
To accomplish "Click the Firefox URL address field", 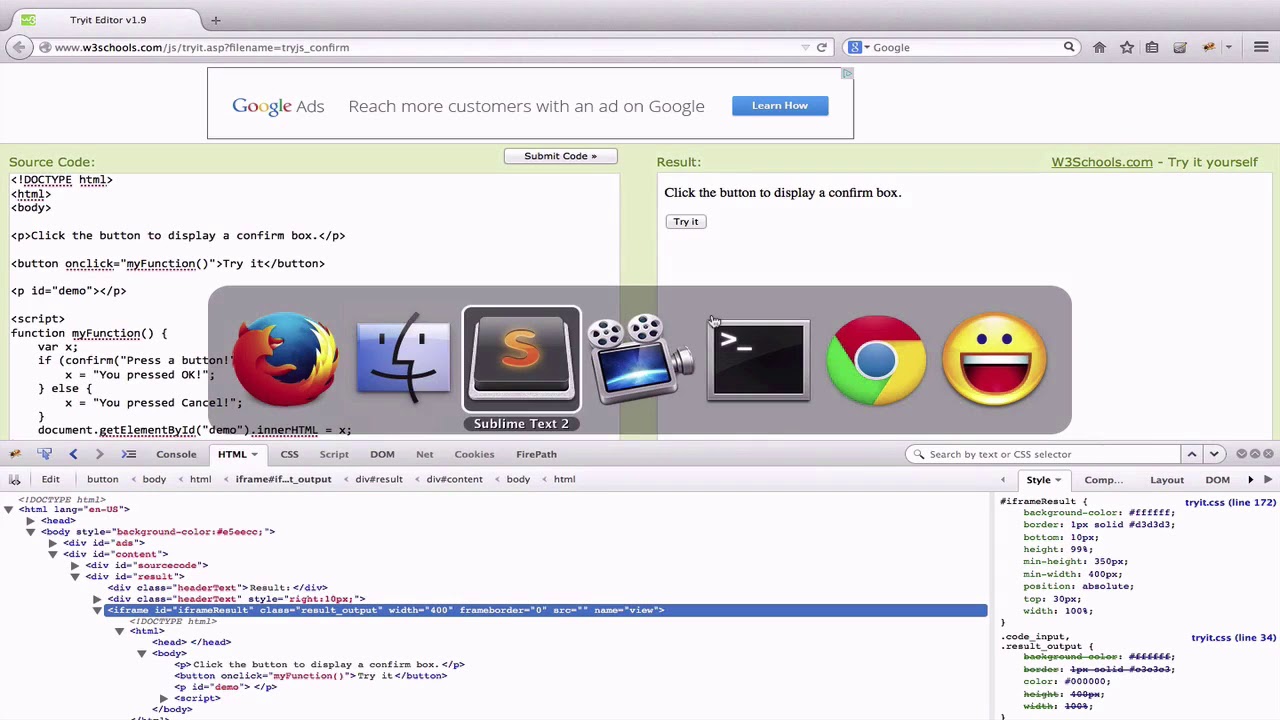I will point(424,47).
